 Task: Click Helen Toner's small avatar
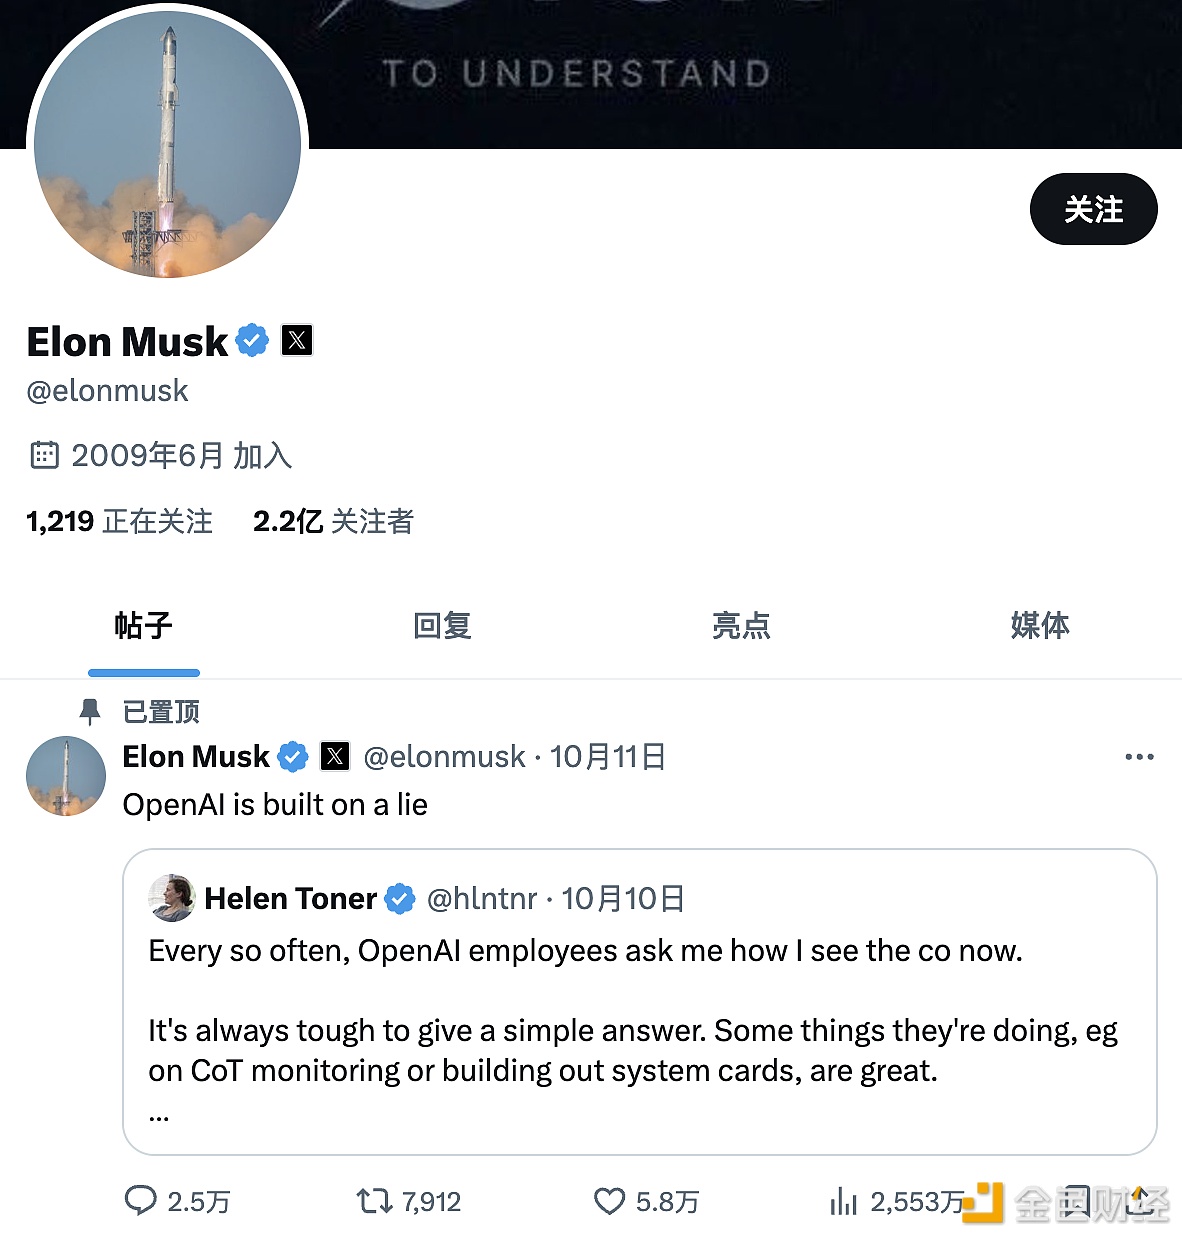[171, 897]
